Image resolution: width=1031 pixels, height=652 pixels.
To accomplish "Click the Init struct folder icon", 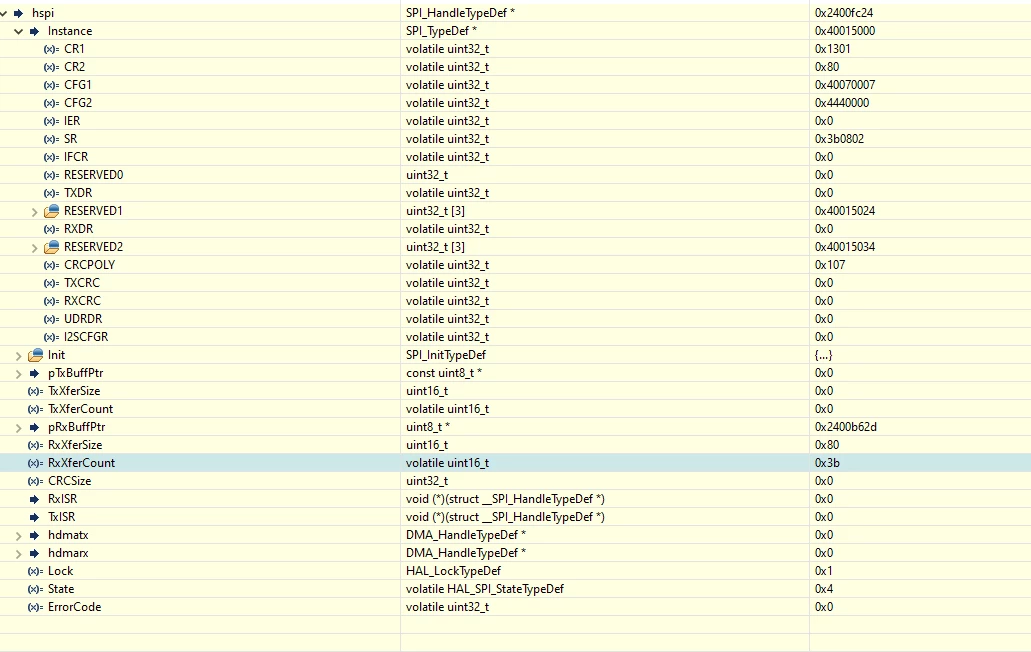I will 36,355.
